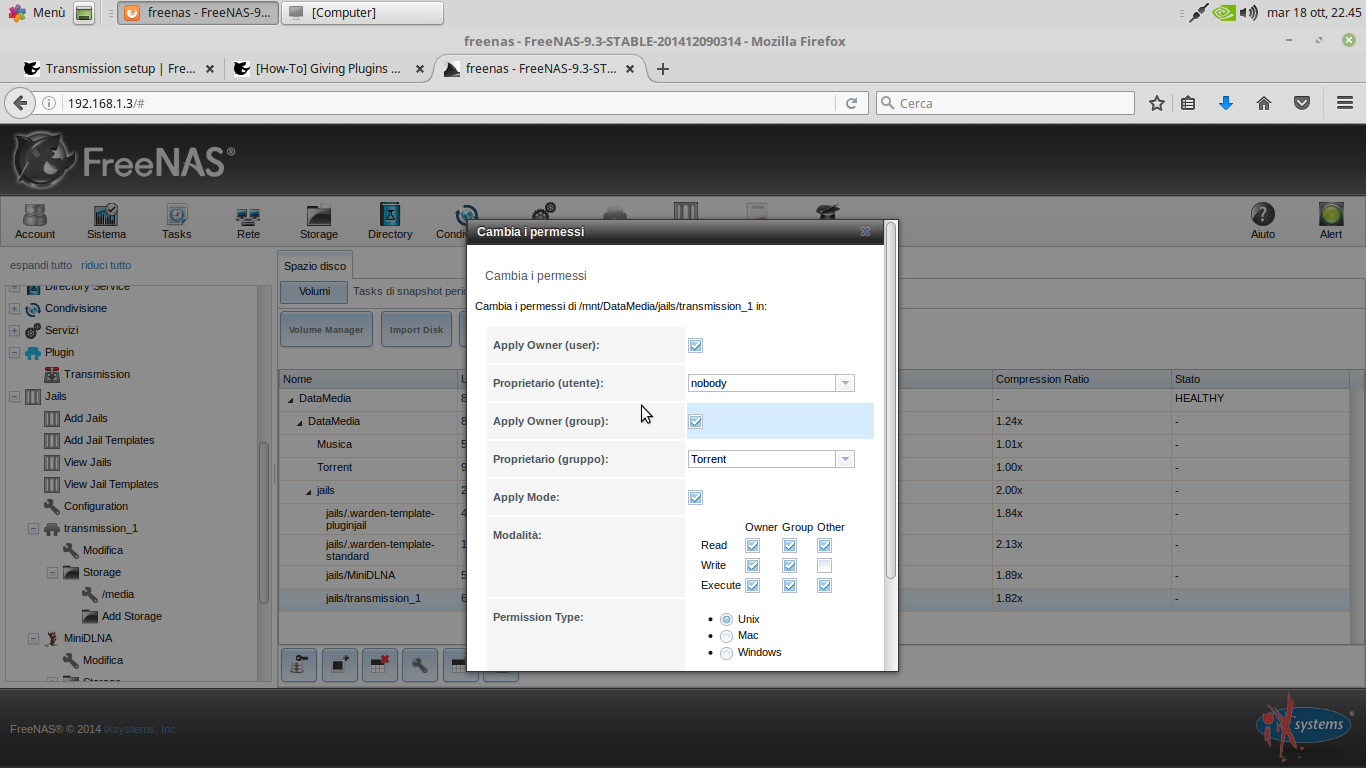This screenshot has height=768, width=1366.
Task: Click the black square with plus icon
Action: pos(339,664)
